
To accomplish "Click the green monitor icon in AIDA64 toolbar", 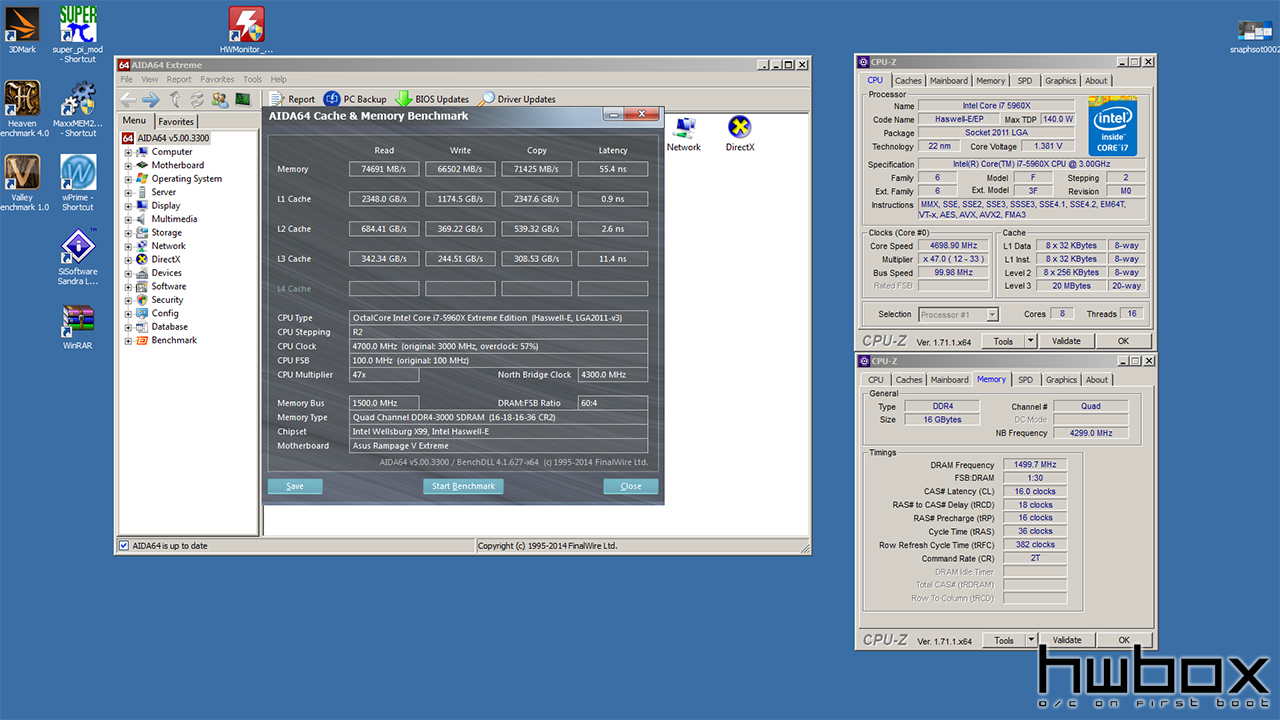I will coord(242,99).
